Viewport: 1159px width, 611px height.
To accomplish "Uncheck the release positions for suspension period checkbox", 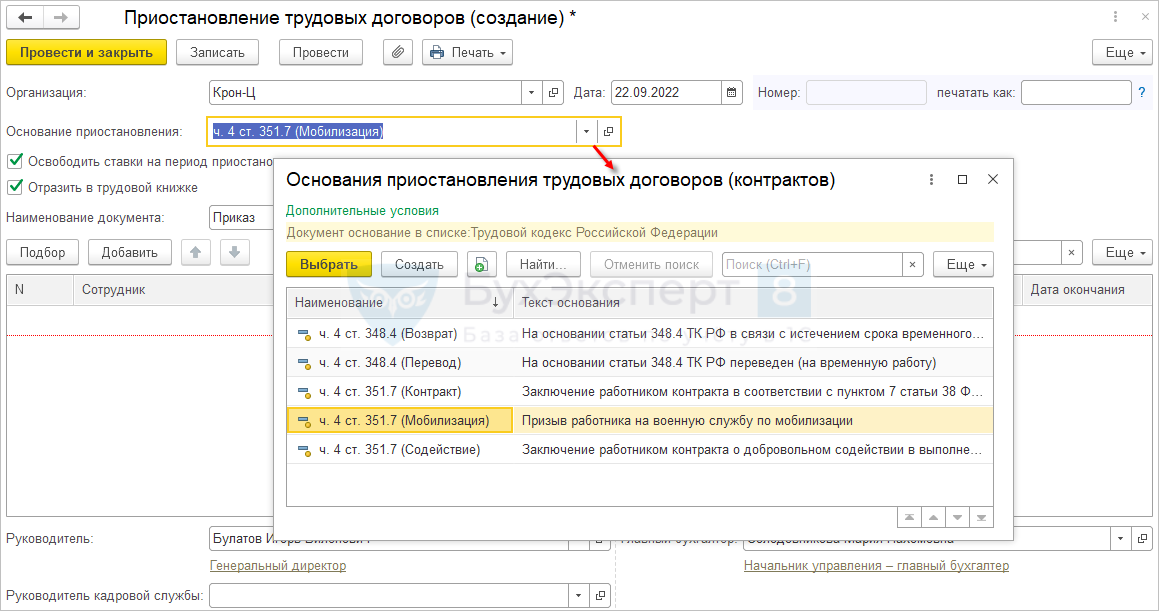I will pyautogui.click(x=15, y=161).
